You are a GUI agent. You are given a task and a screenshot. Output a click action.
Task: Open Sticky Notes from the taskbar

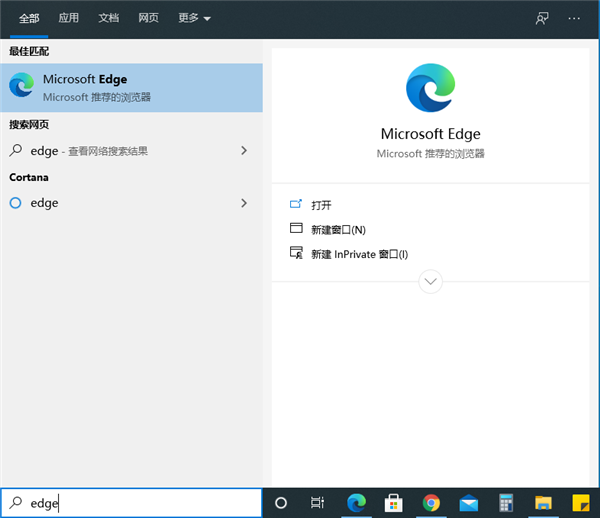pos(581,503)
